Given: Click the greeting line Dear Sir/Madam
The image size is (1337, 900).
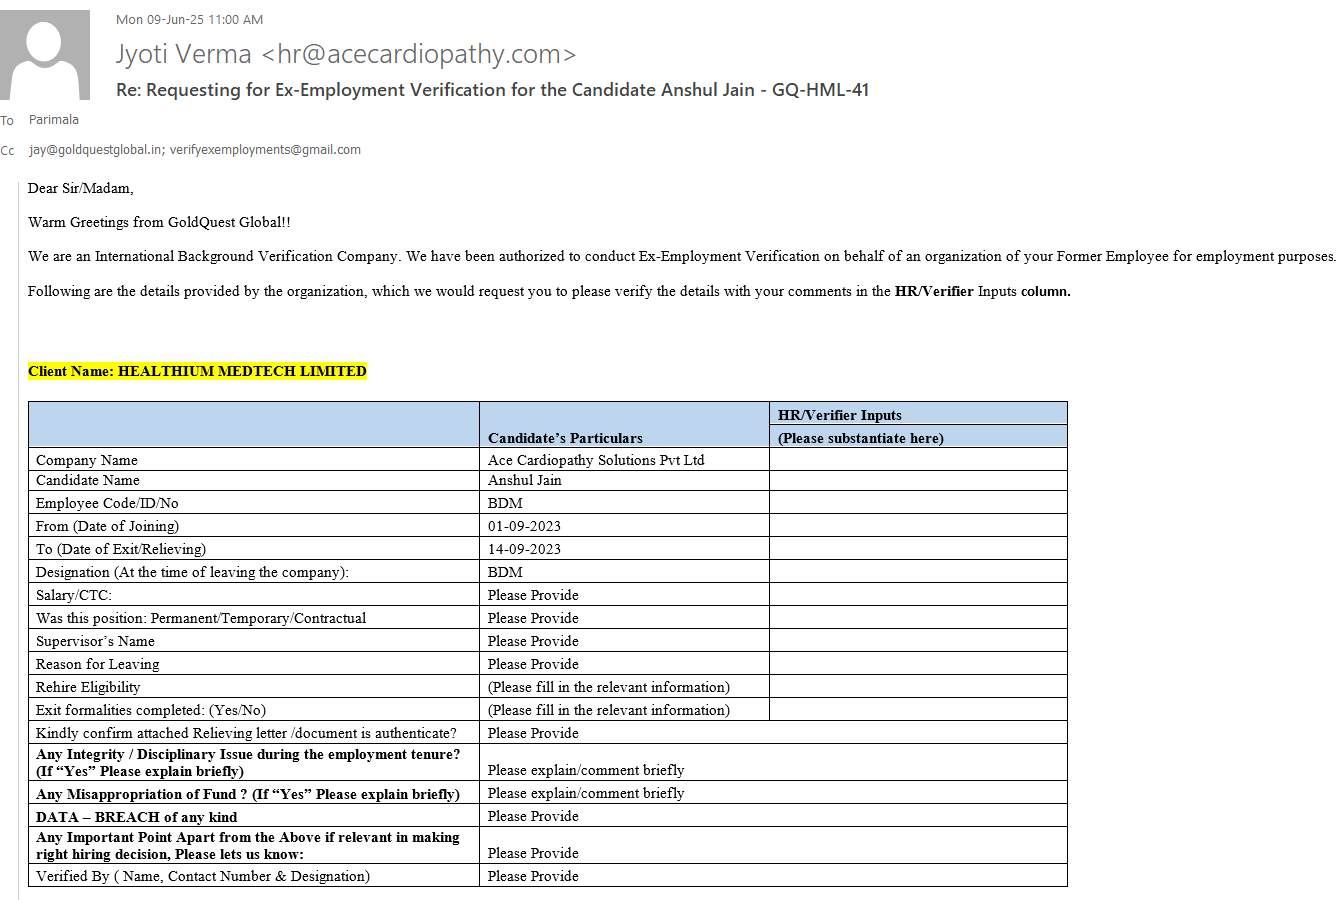Looking at the screenshot, I should coord(81,188).
